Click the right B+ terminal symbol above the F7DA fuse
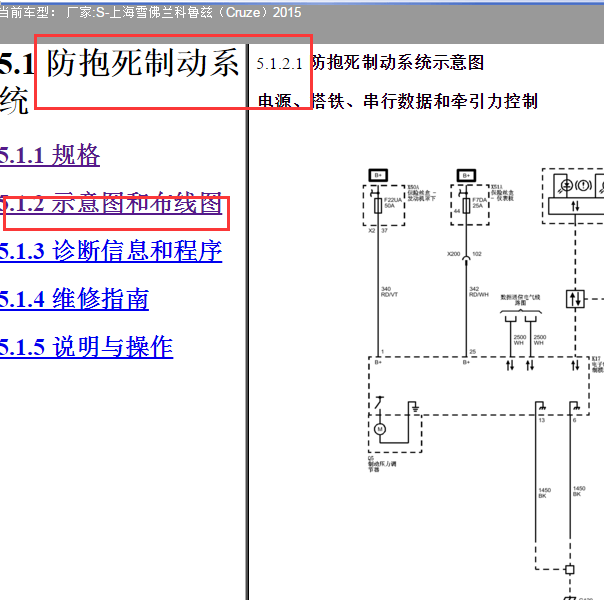The image size is (604, 600). [x=466, y=175]
